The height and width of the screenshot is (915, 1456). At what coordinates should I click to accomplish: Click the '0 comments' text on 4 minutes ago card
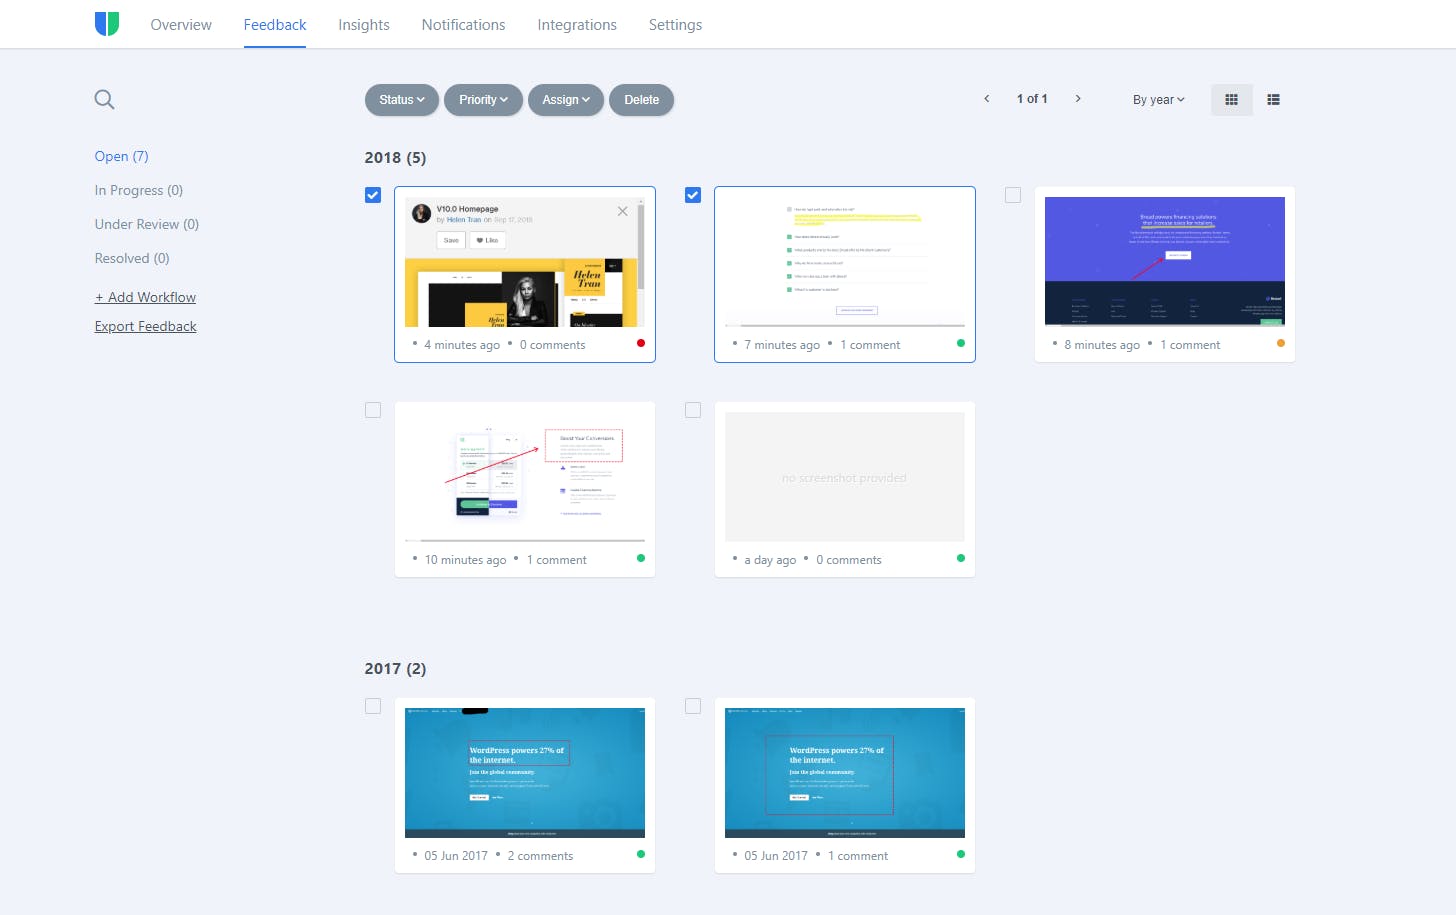552,345
